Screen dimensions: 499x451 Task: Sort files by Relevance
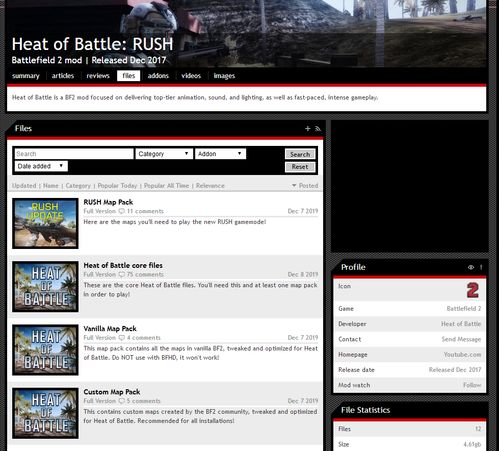[210, 186]
